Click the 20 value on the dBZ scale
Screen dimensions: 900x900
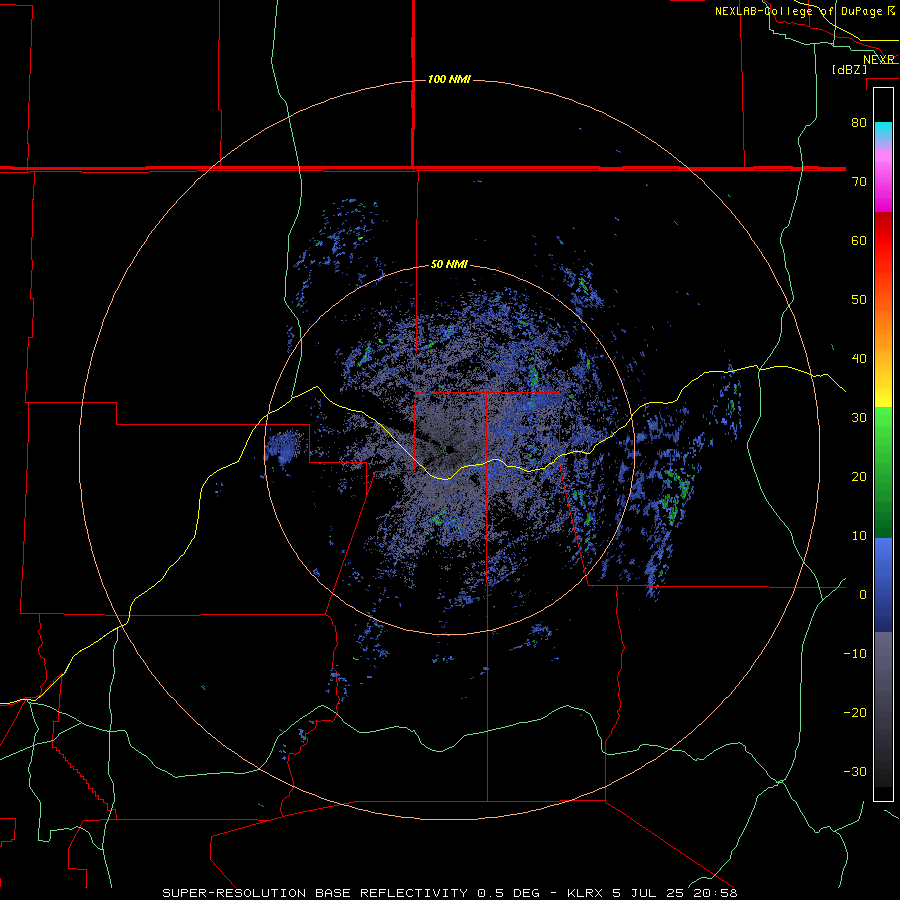[x=859, y=476]
